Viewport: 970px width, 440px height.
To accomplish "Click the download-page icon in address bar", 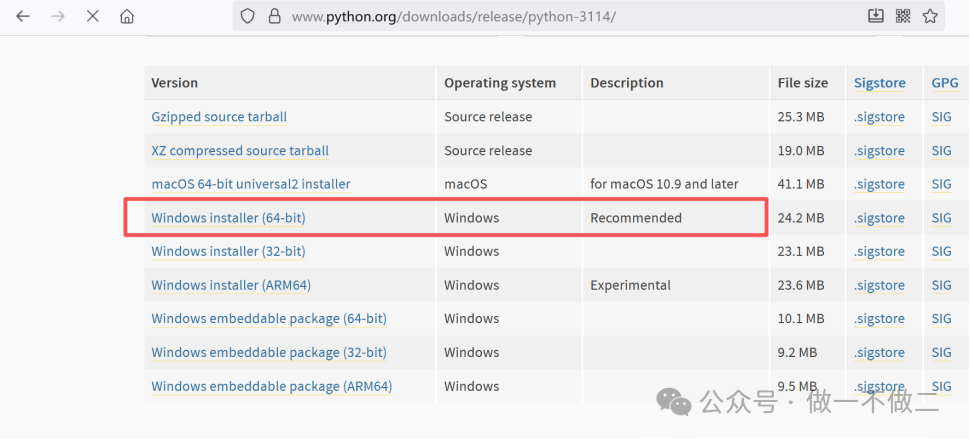I will click(875, 16).
